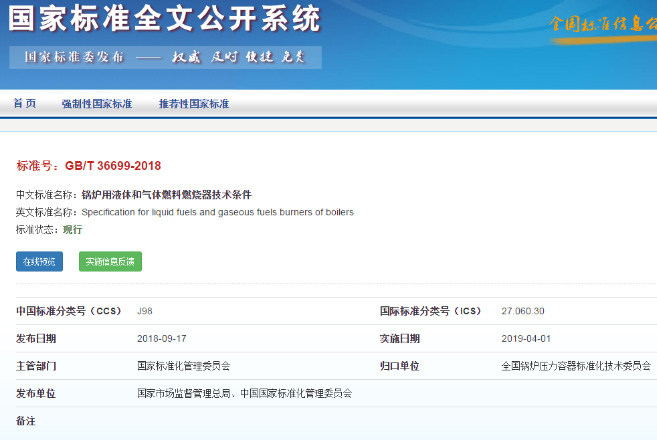
Task: Click the CCS classification value J98
Action: coord(146,311)
